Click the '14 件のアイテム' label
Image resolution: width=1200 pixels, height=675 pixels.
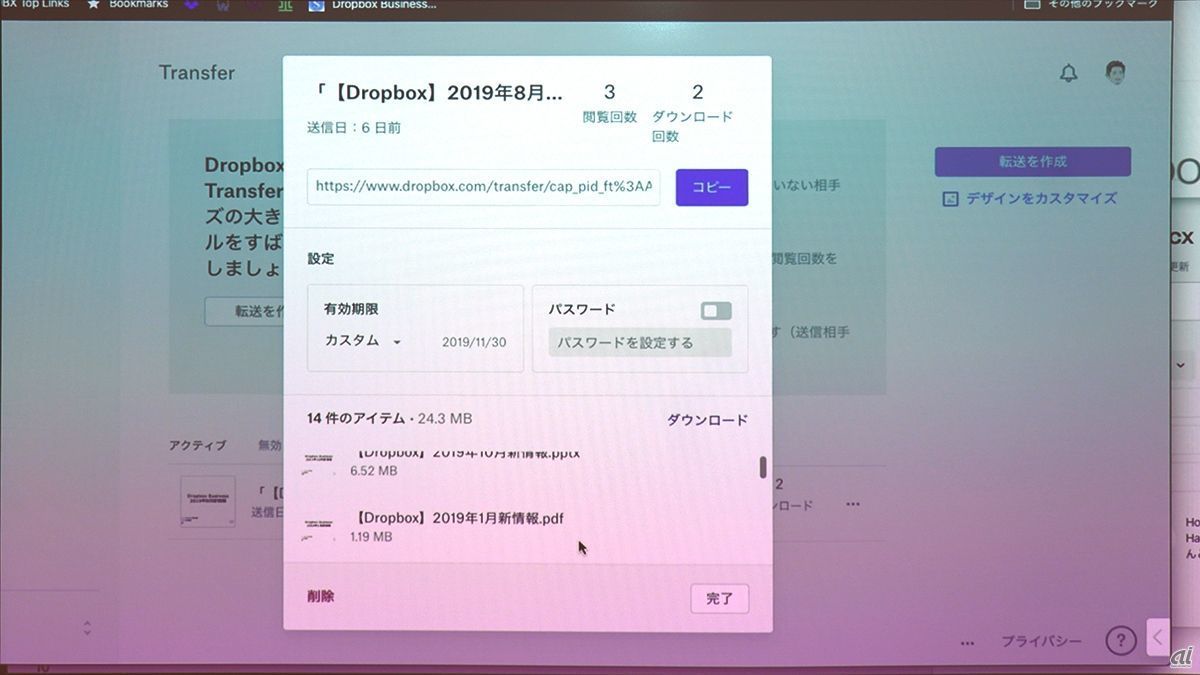pyautogui.click(x=356, y=418)
